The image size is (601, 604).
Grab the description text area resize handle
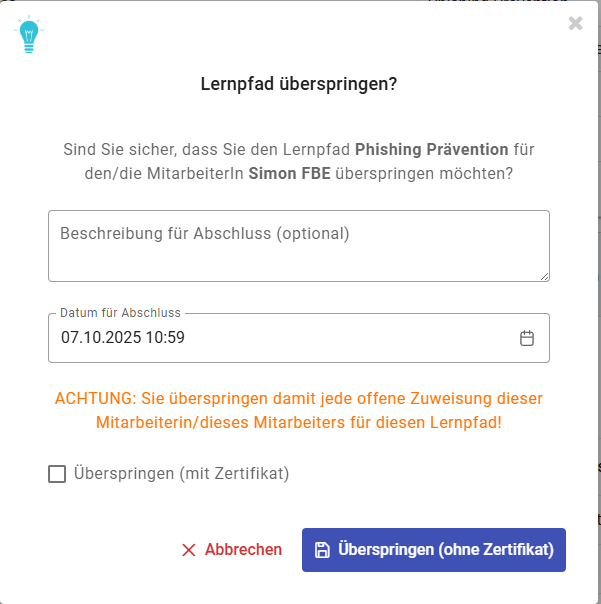pos(544,276)
